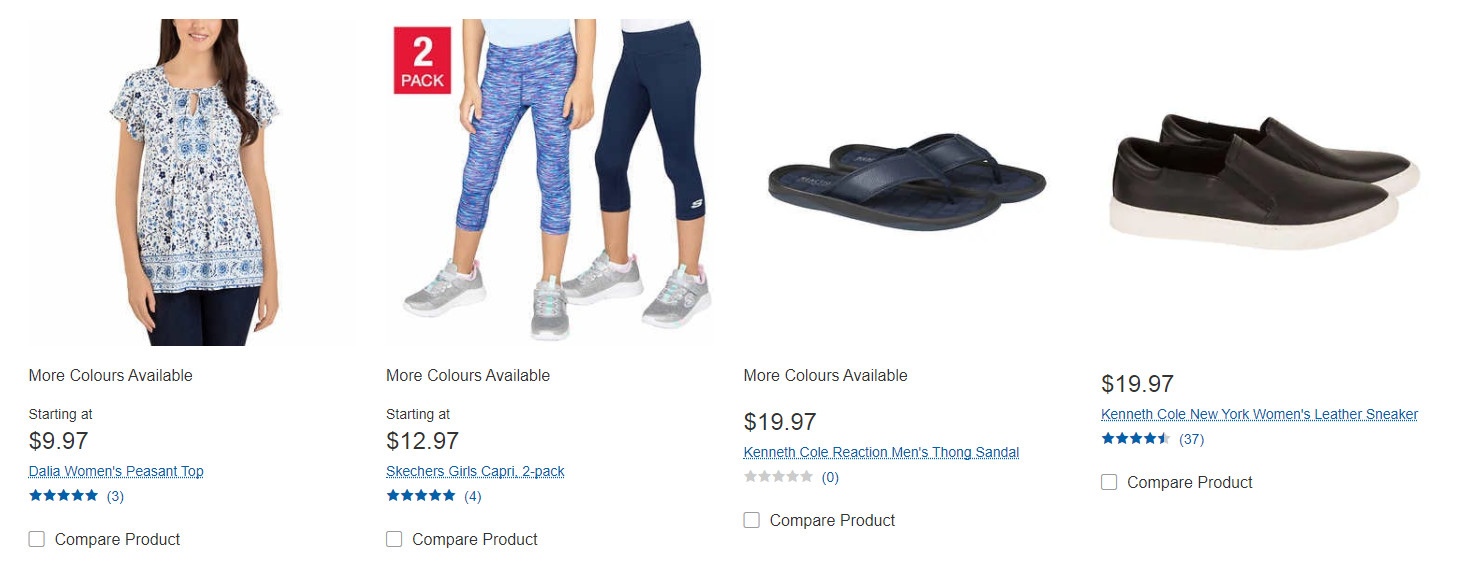This screenshot has height=569, width=1459.
Task: Click the black leather sneaker product image
Action: coord(1265,182)
